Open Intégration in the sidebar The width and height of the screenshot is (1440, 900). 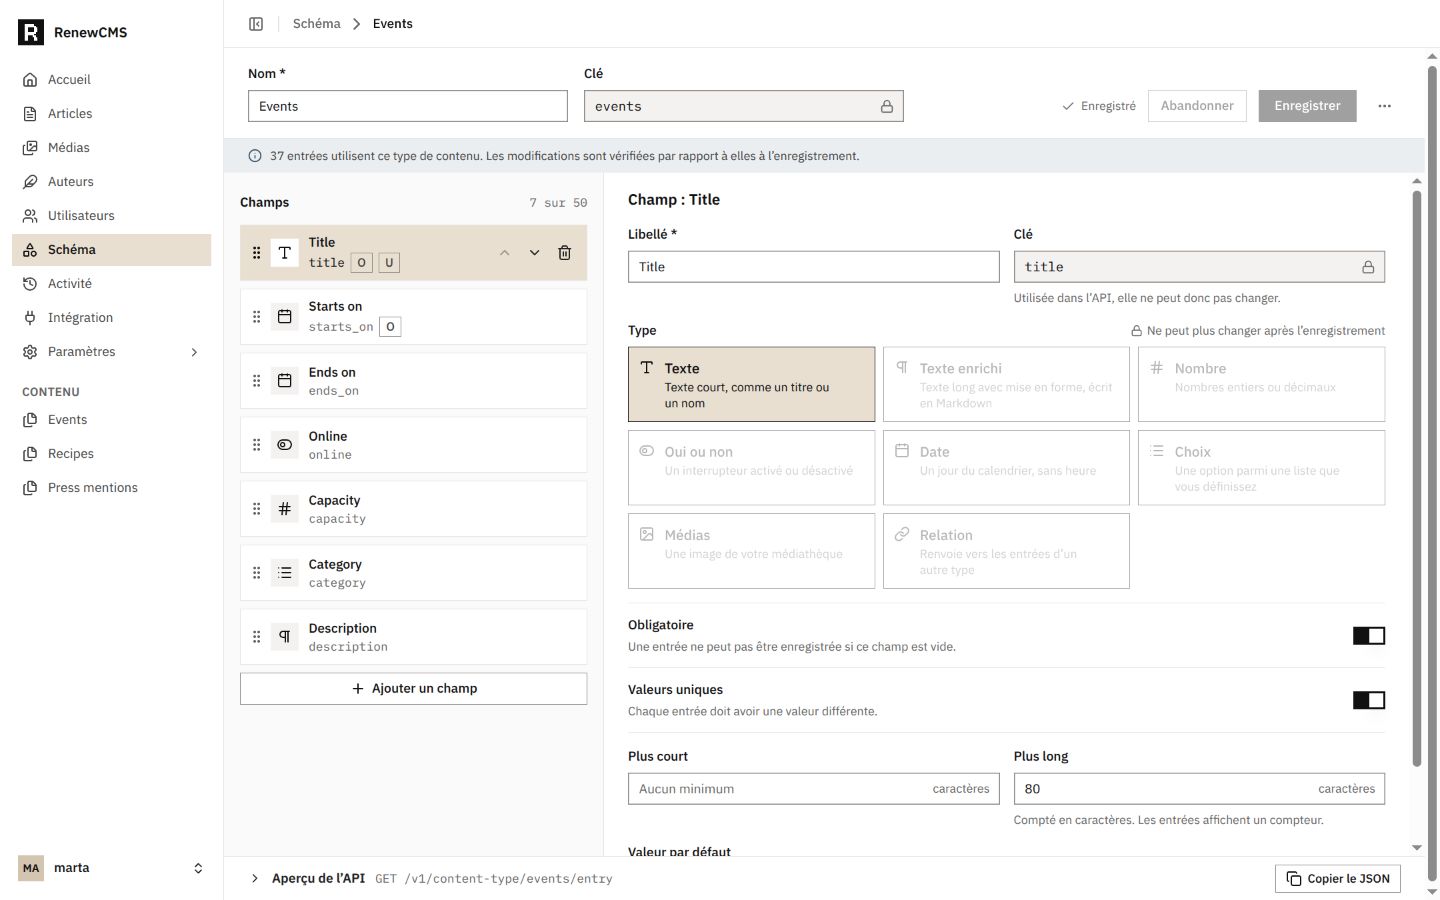(111, 318)
